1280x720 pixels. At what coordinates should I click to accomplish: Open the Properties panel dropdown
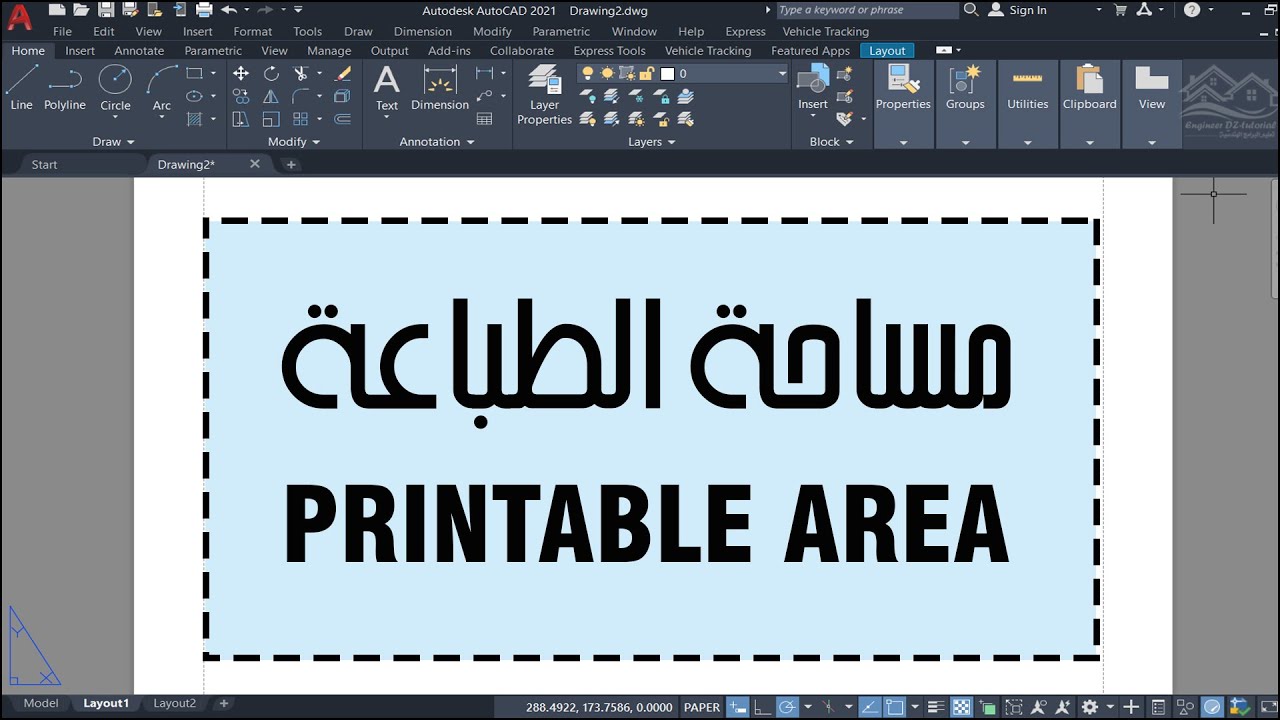[903, 142]
